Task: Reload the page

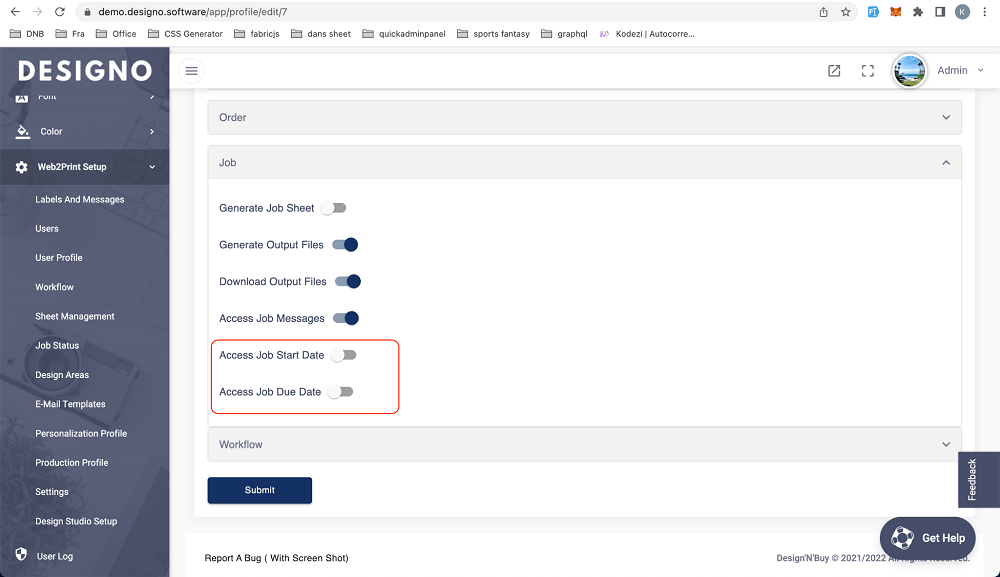Action: [x=59, y=11]
